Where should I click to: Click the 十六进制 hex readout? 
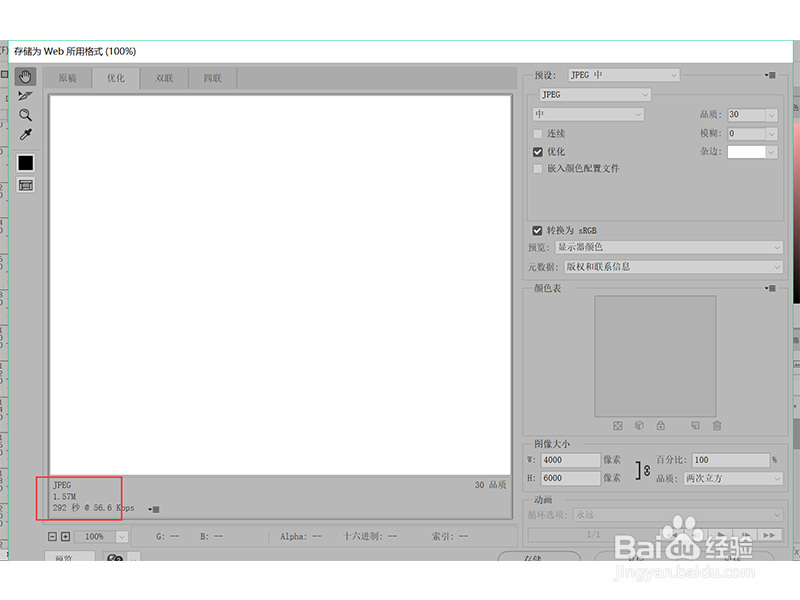pyautogui.click(x=370, y=537)
